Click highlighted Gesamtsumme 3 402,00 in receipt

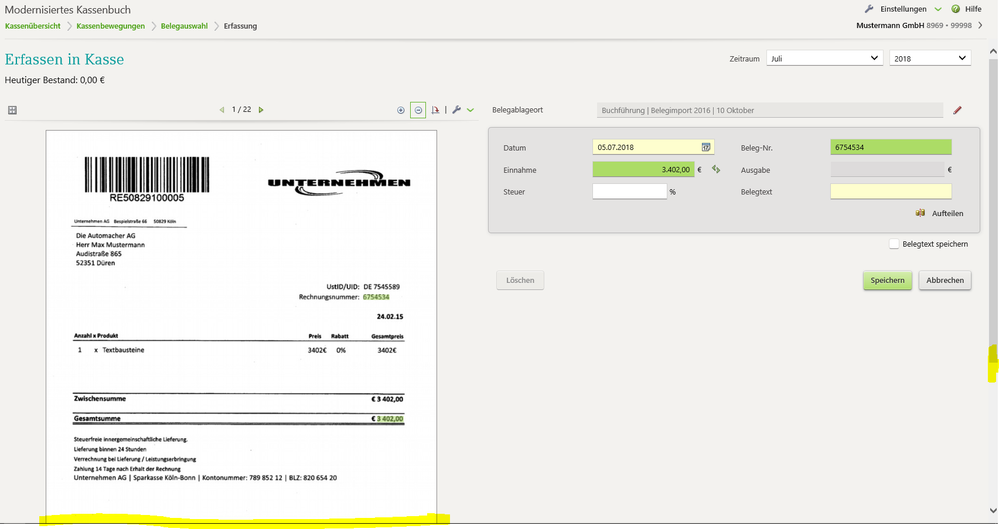click(389, 419)
